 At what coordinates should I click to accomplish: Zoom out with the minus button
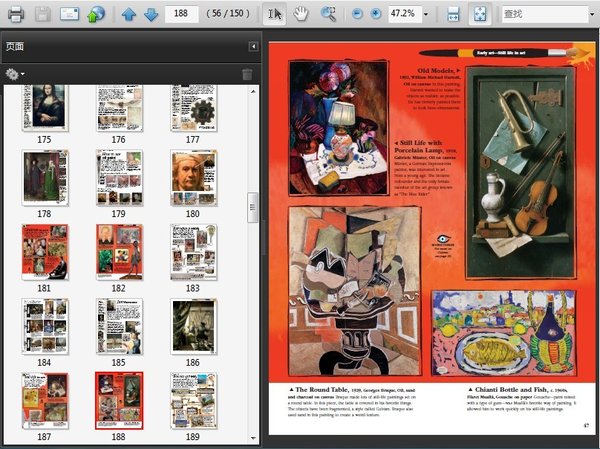point(357,14)
